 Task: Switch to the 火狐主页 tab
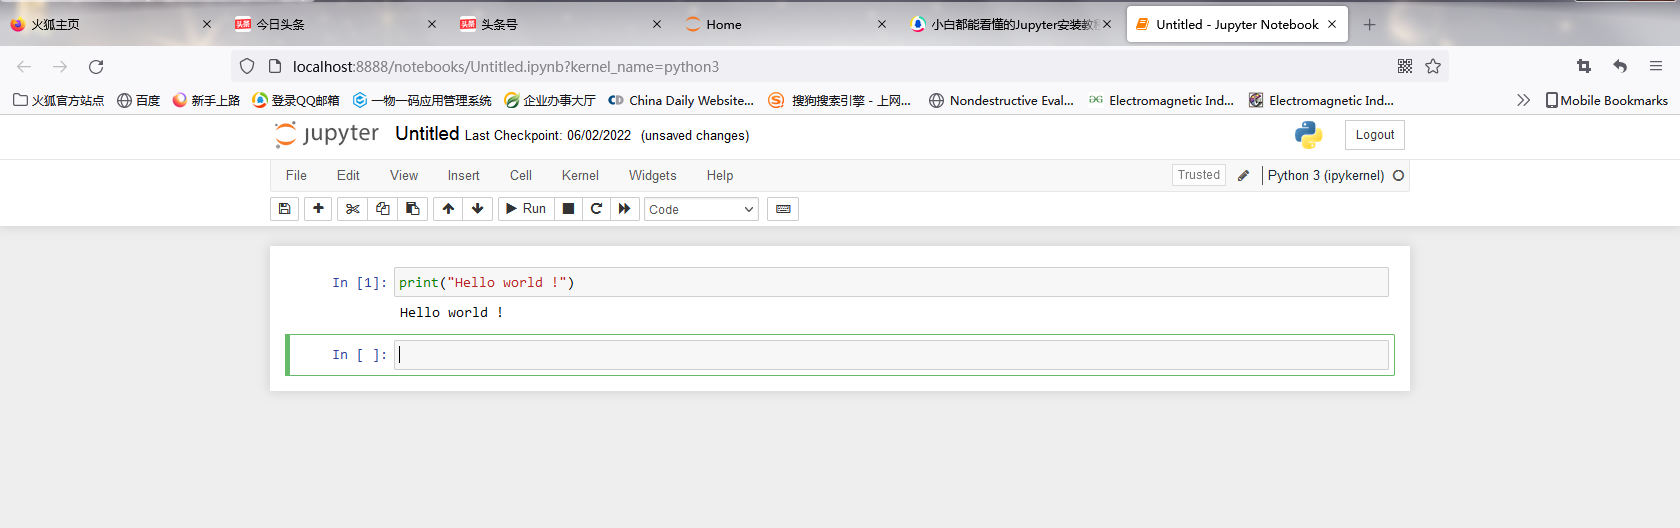[x=110, y=24]
